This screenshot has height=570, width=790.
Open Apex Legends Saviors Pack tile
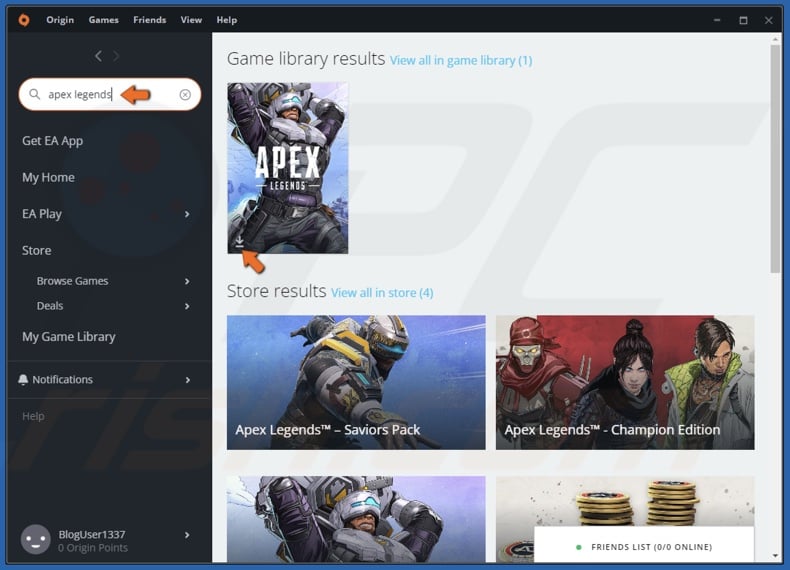click(356, 383)
